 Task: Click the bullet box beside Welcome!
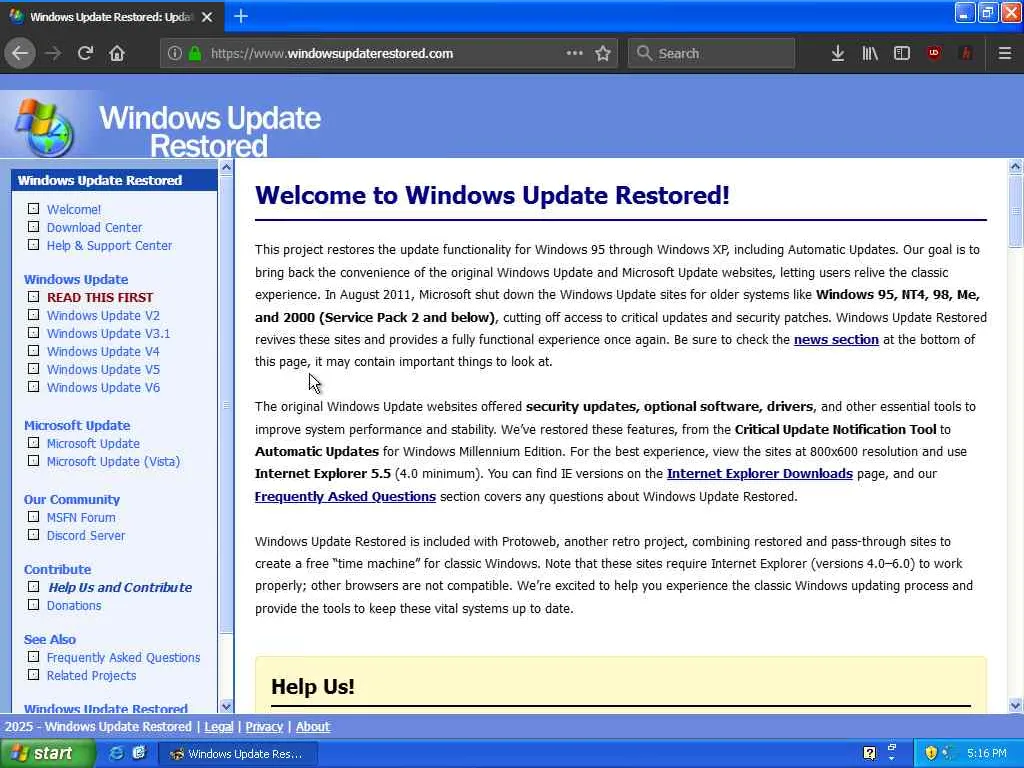coord(33,209)
